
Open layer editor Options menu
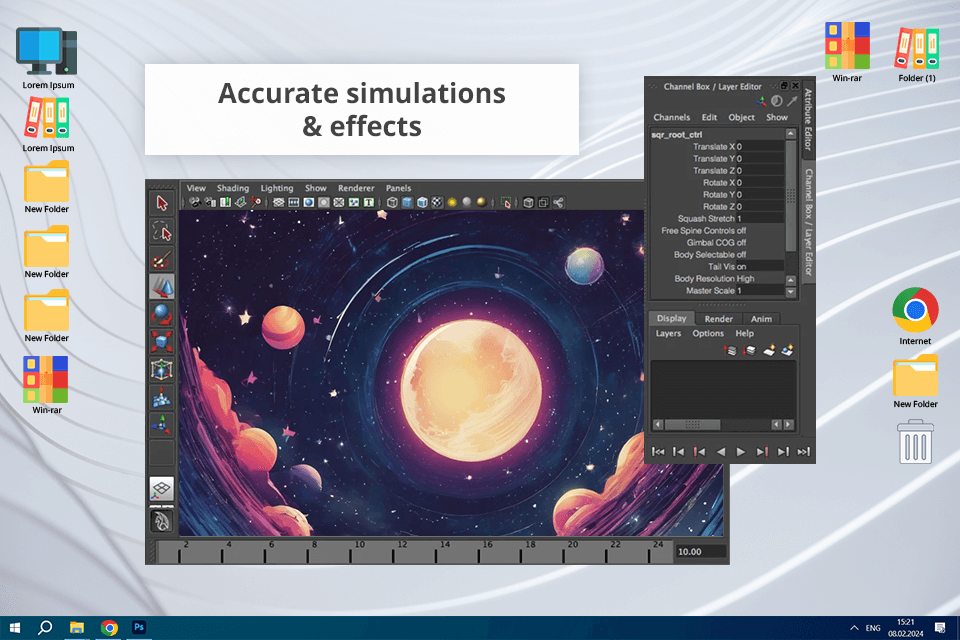(x=708, y=333)
